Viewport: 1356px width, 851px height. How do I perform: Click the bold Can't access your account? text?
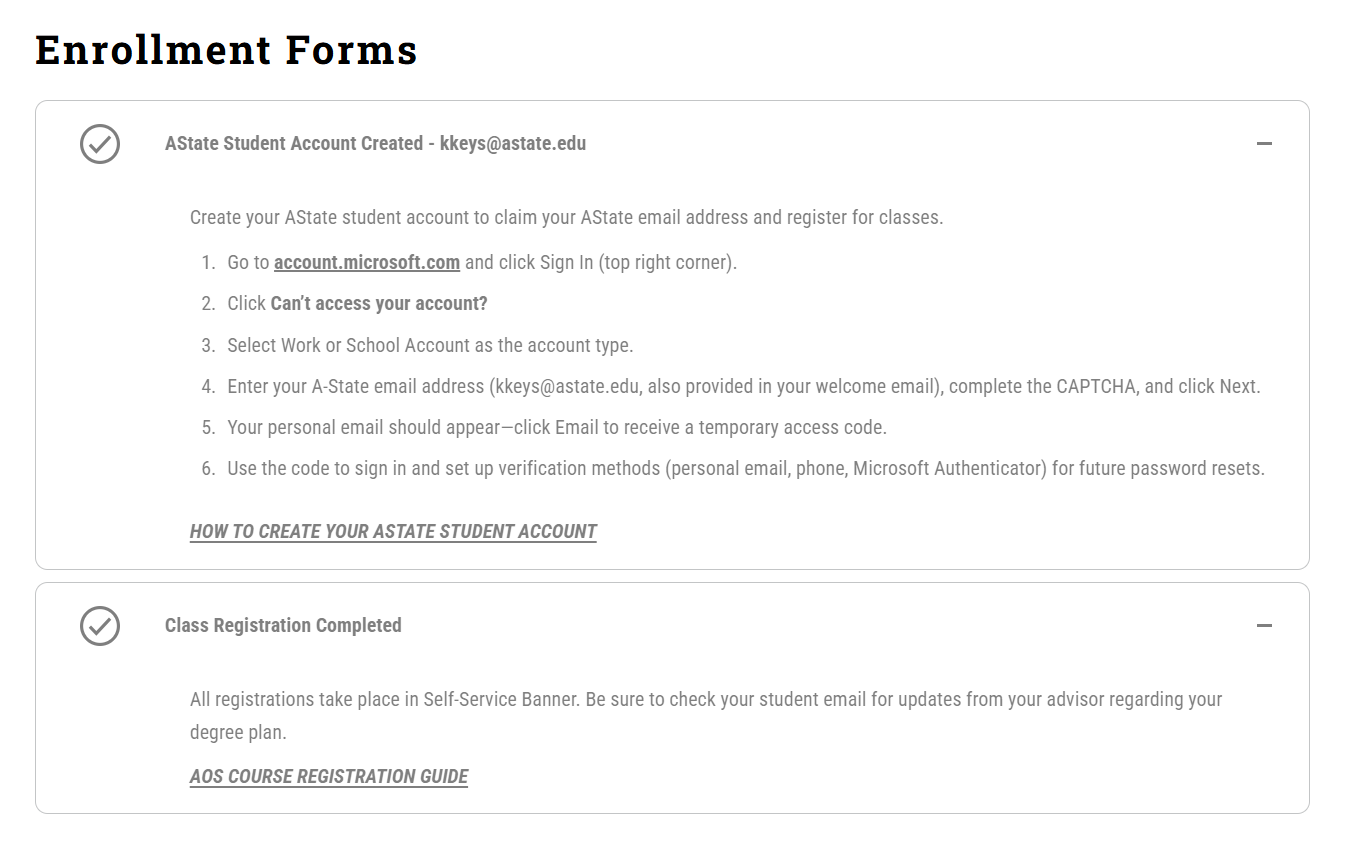(x=379, y=304)
